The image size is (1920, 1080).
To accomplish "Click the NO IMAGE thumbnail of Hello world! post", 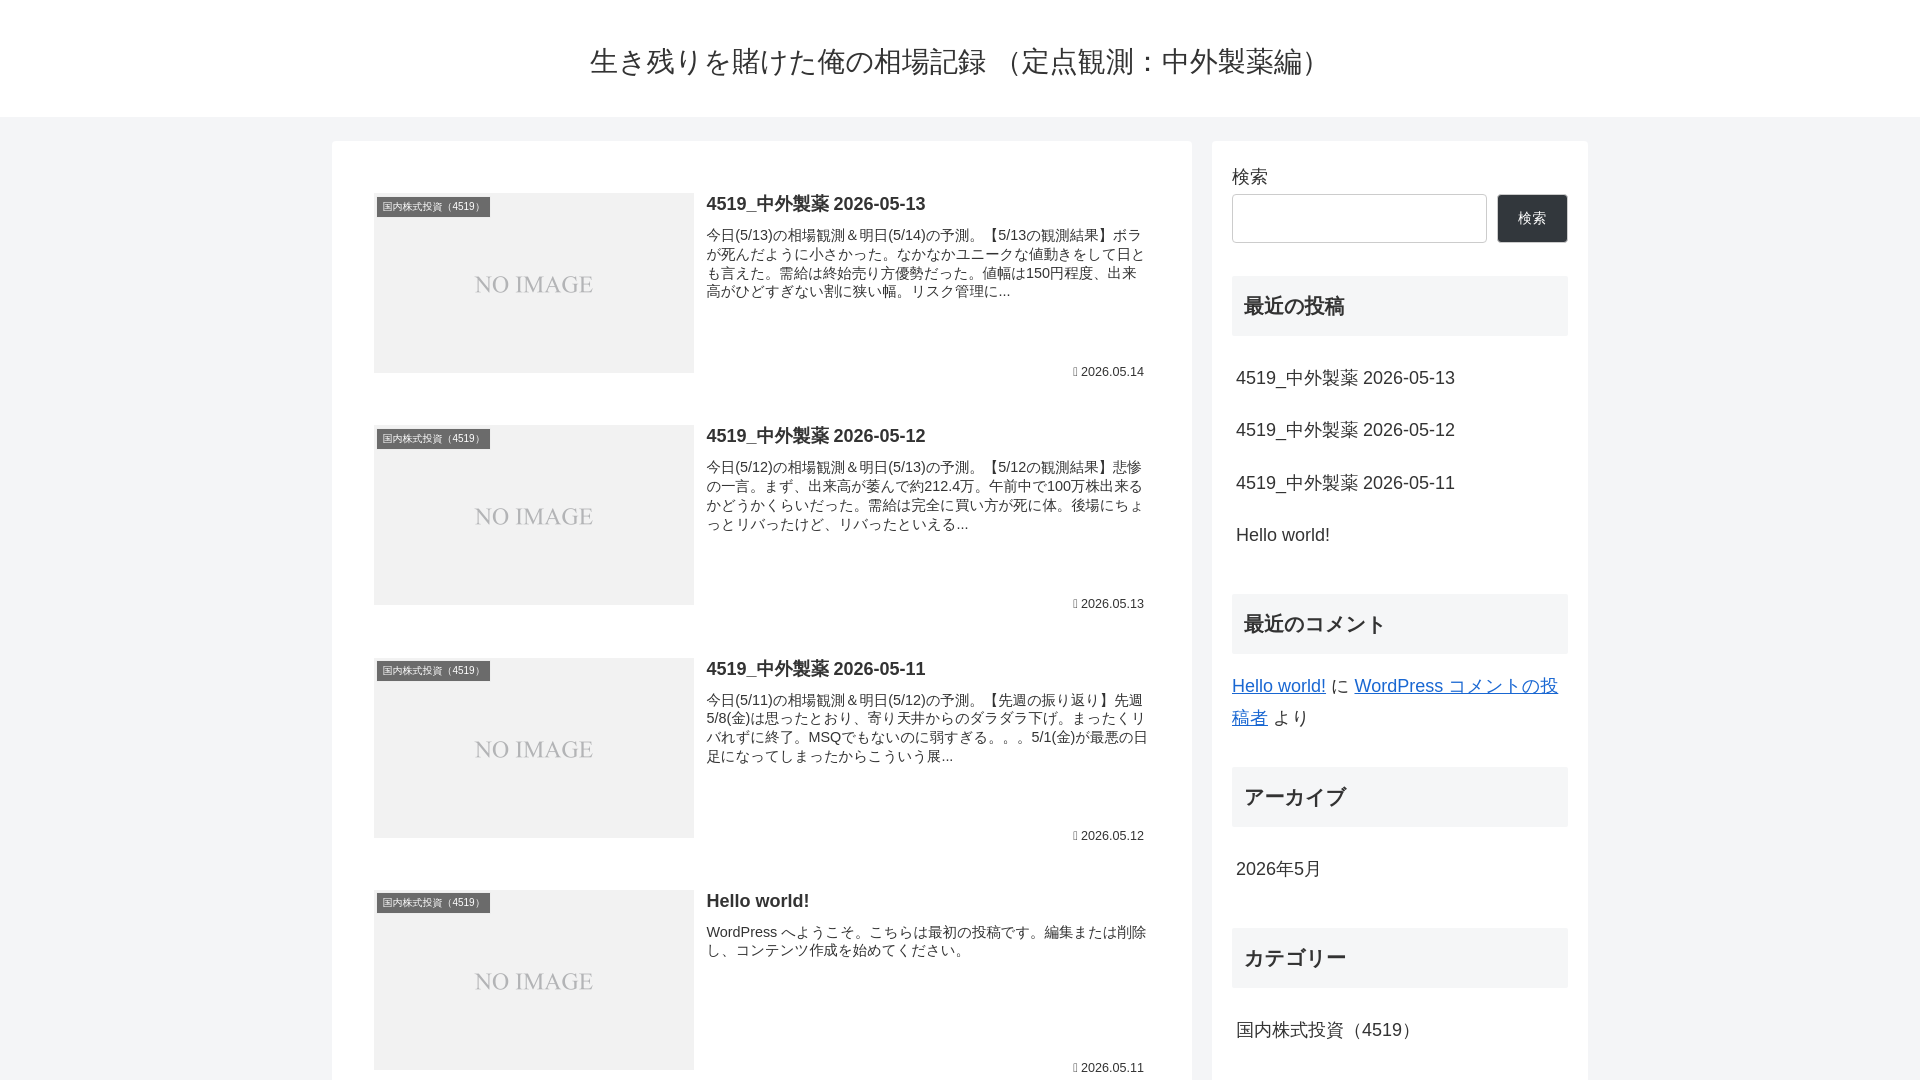I will pyautogui.click(x=534, y=980).
